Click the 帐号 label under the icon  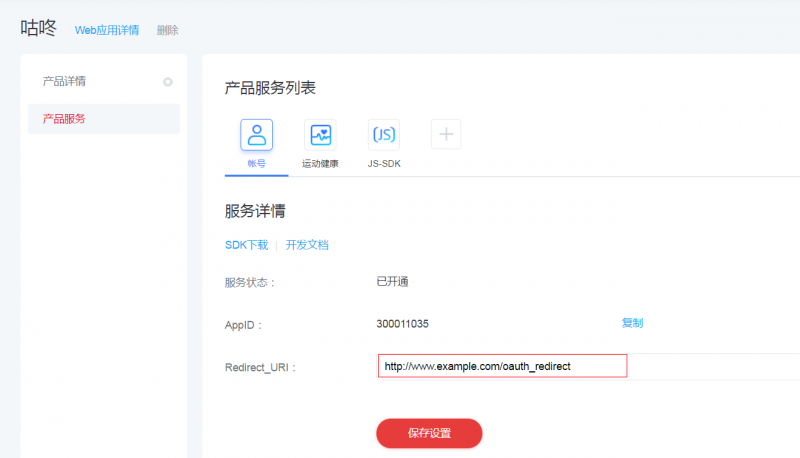(256, 163)
